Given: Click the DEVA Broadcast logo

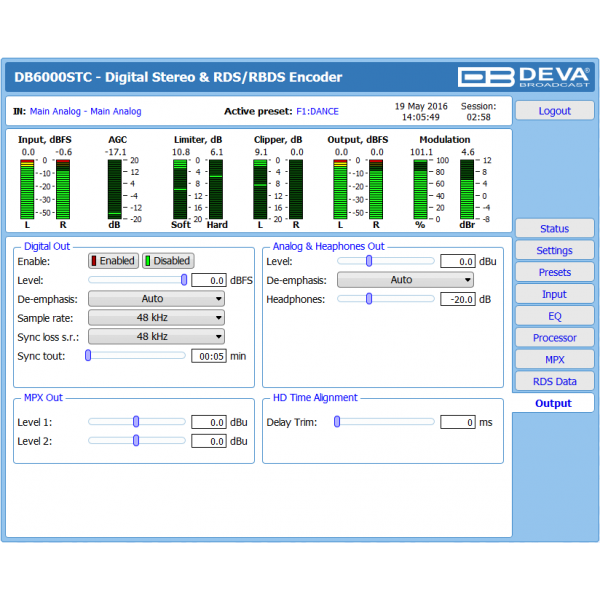Looking at the screenshot, I should (523, 77).
